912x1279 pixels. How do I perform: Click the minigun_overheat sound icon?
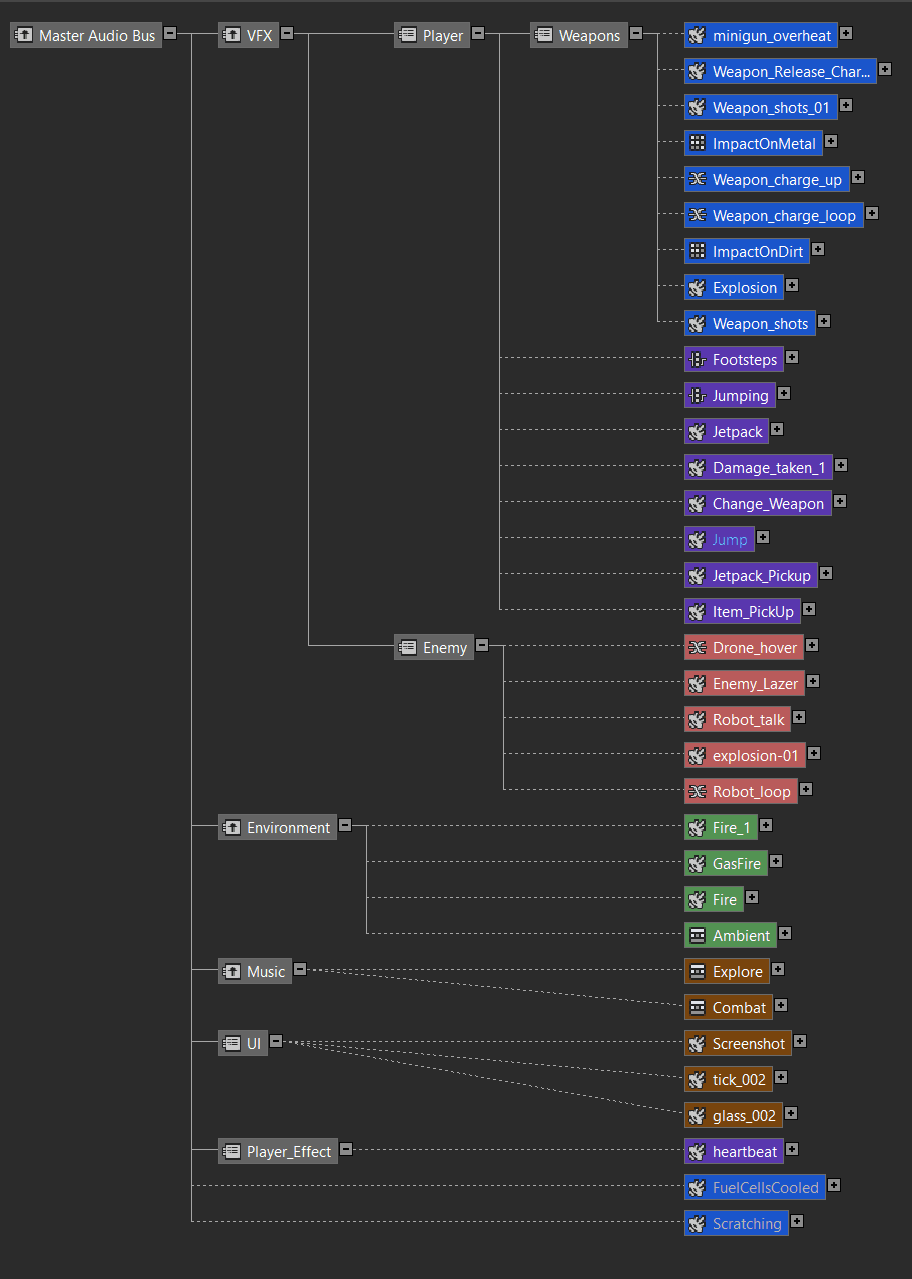(x=697, y=36)
